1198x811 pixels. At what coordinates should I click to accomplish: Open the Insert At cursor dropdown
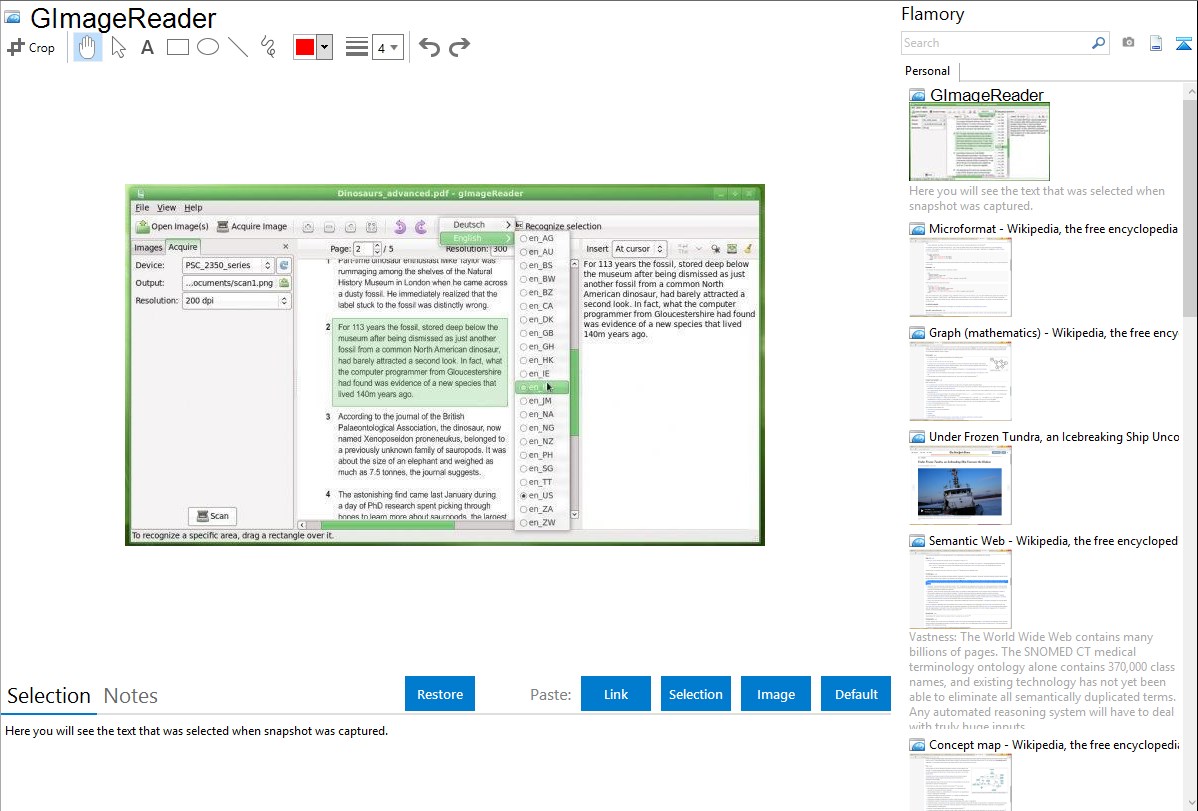[x=639, y=248]
